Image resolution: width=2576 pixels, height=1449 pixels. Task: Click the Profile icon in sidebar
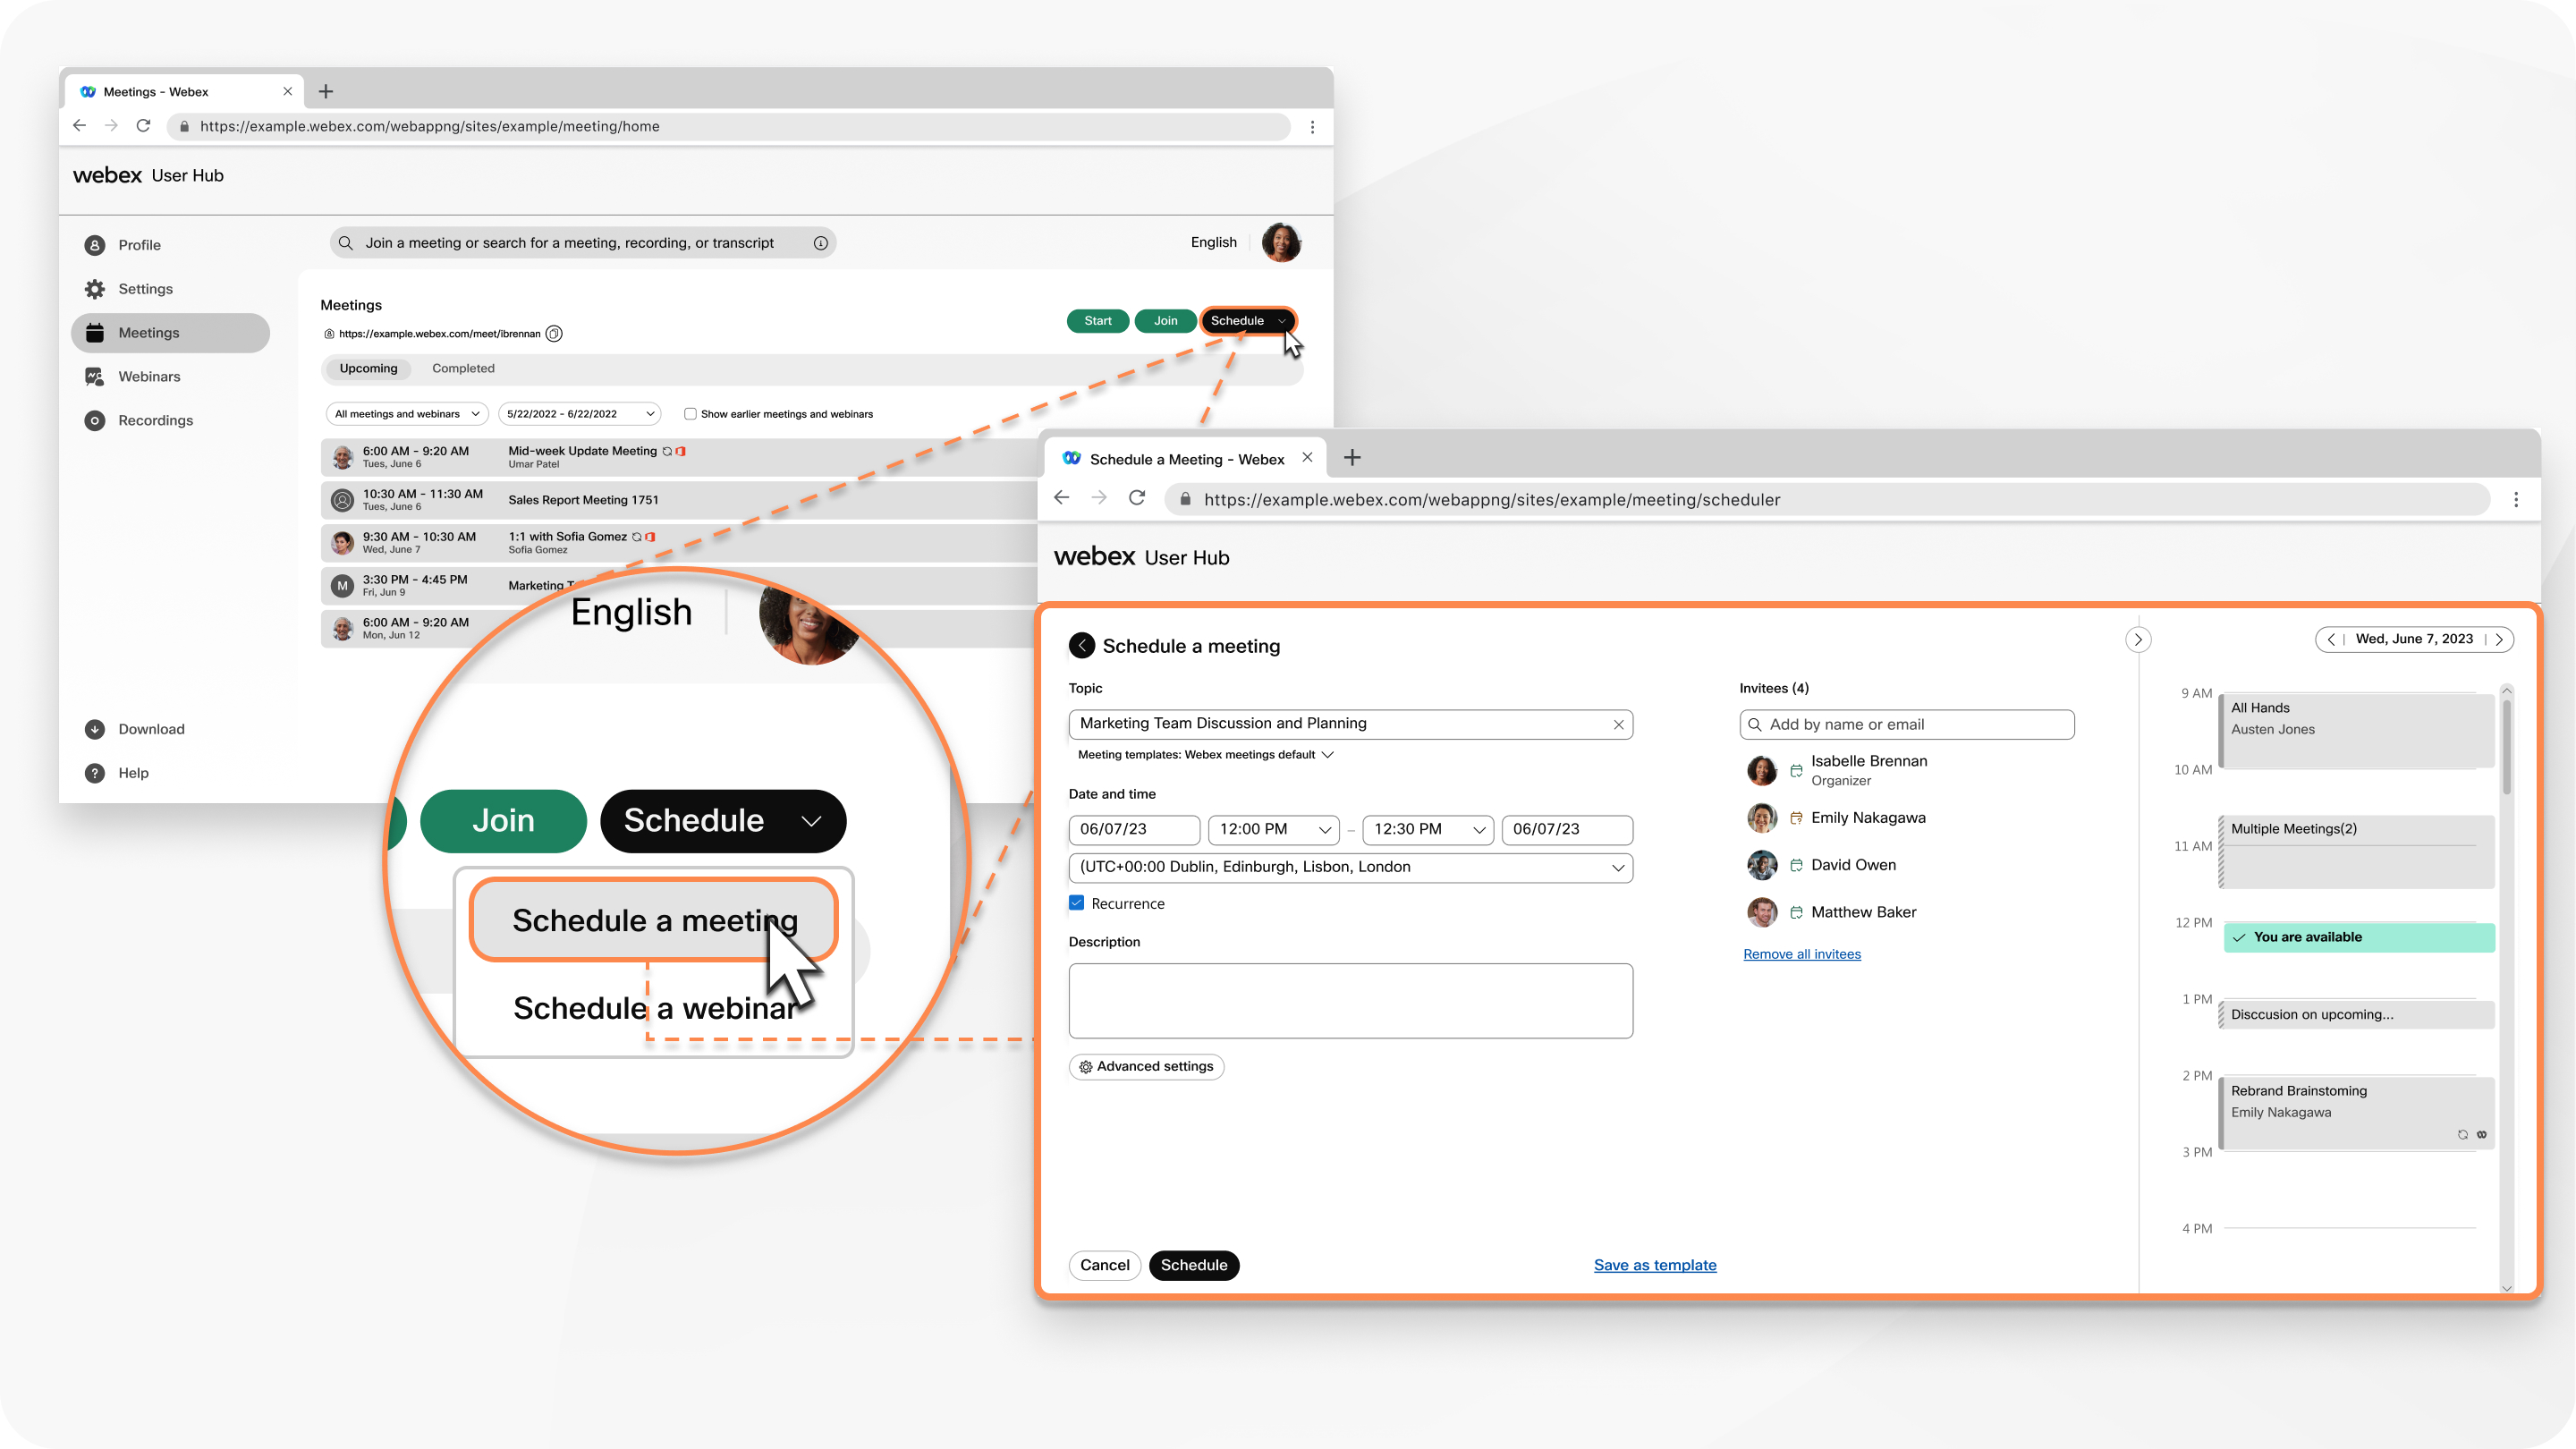coord(96,244)
